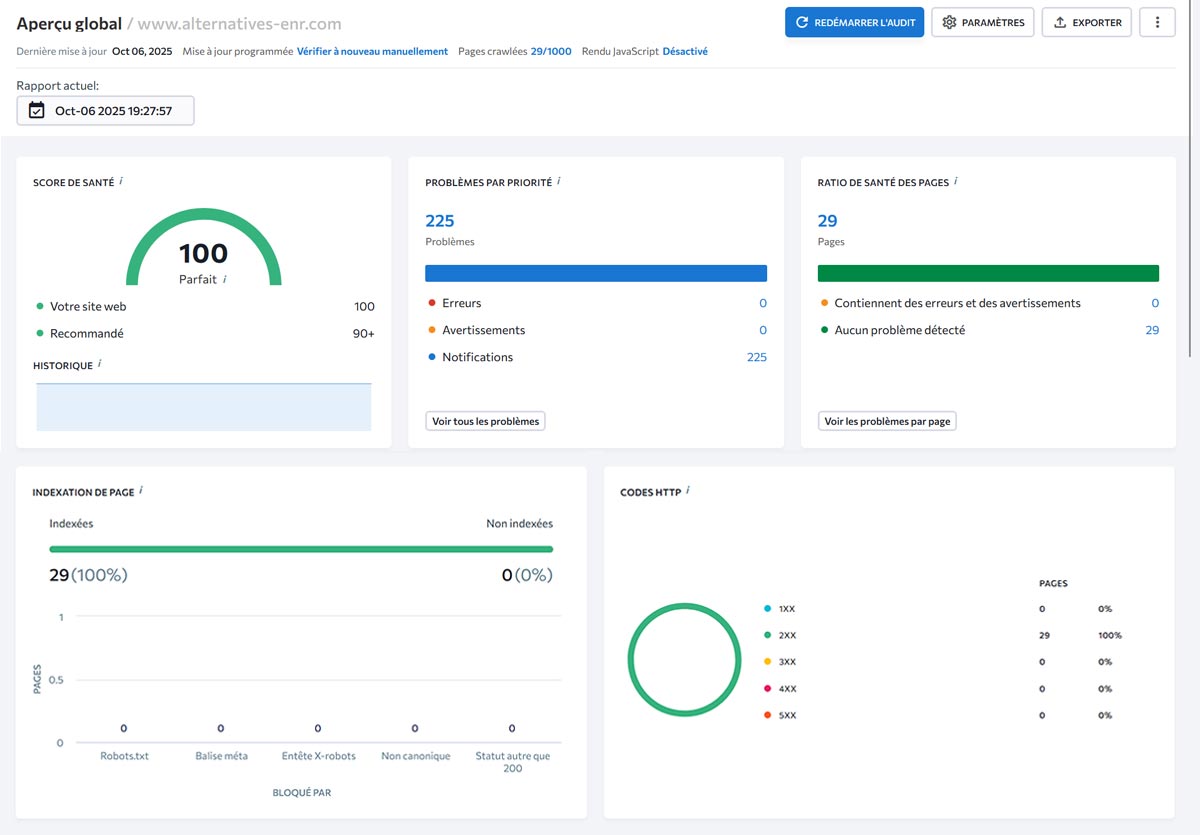Open the current report date dropdown
1200x835 pixels.
click(x=105, y=111)
